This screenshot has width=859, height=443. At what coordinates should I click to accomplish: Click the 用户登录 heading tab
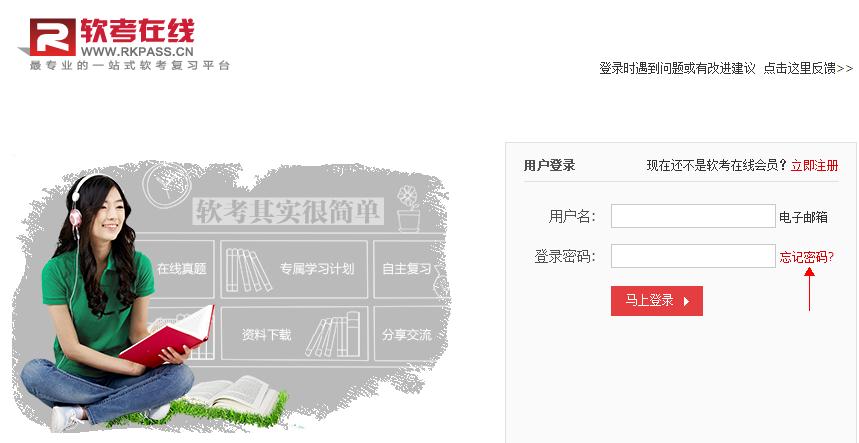click(x=549, y=165)
